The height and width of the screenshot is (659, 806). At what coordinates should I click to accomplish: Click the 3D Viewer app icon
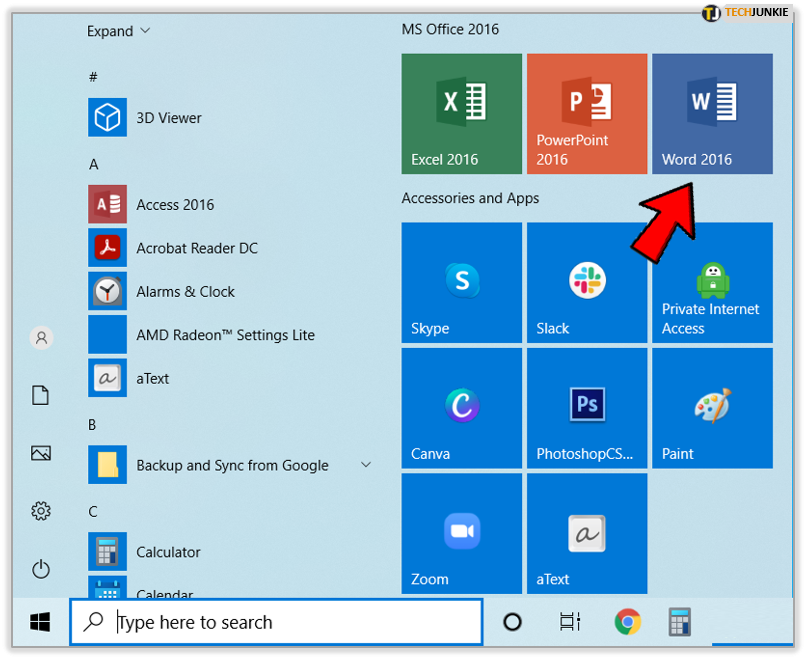click(x=107, y=117)
